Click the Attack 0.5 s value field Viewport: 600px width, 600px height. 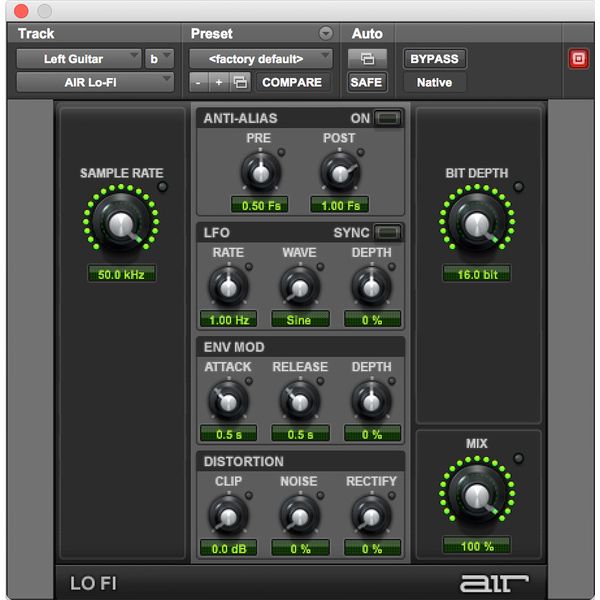coord(228,434)
